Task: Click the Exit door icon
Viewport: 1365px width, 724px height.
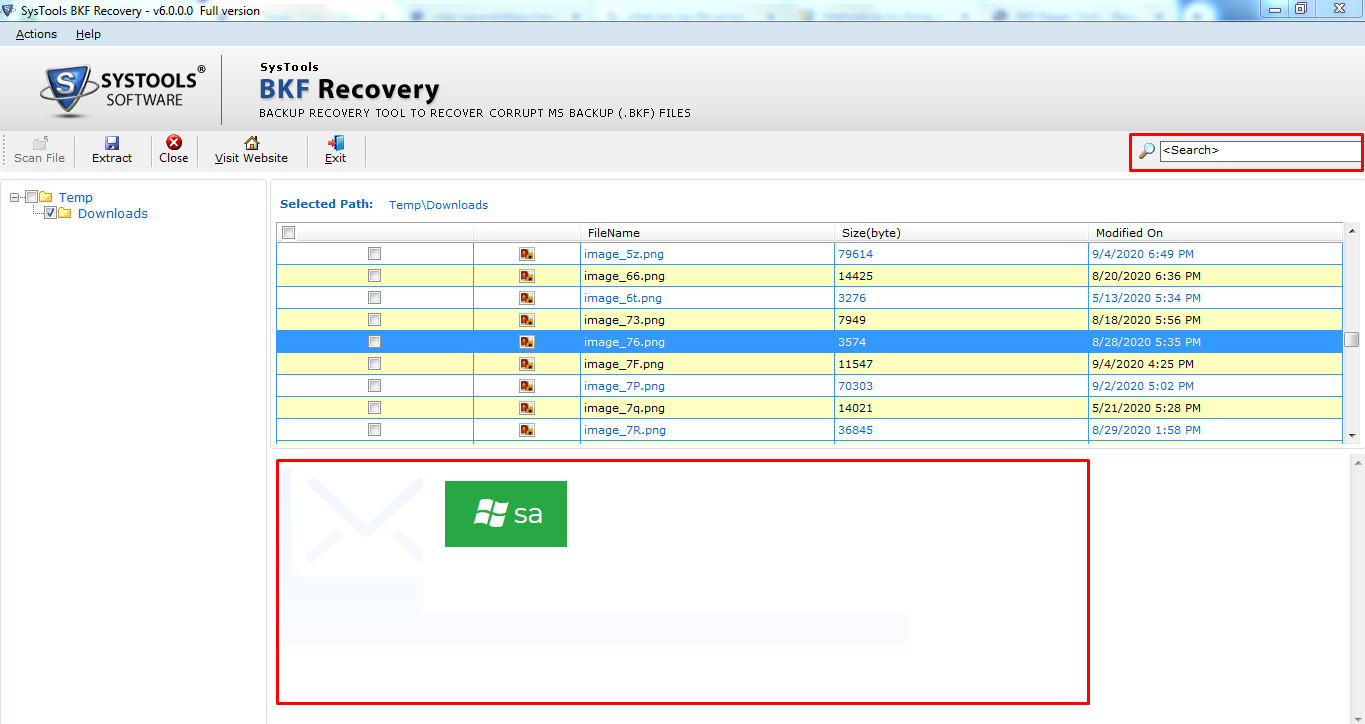Action: [x=336, y=143]
